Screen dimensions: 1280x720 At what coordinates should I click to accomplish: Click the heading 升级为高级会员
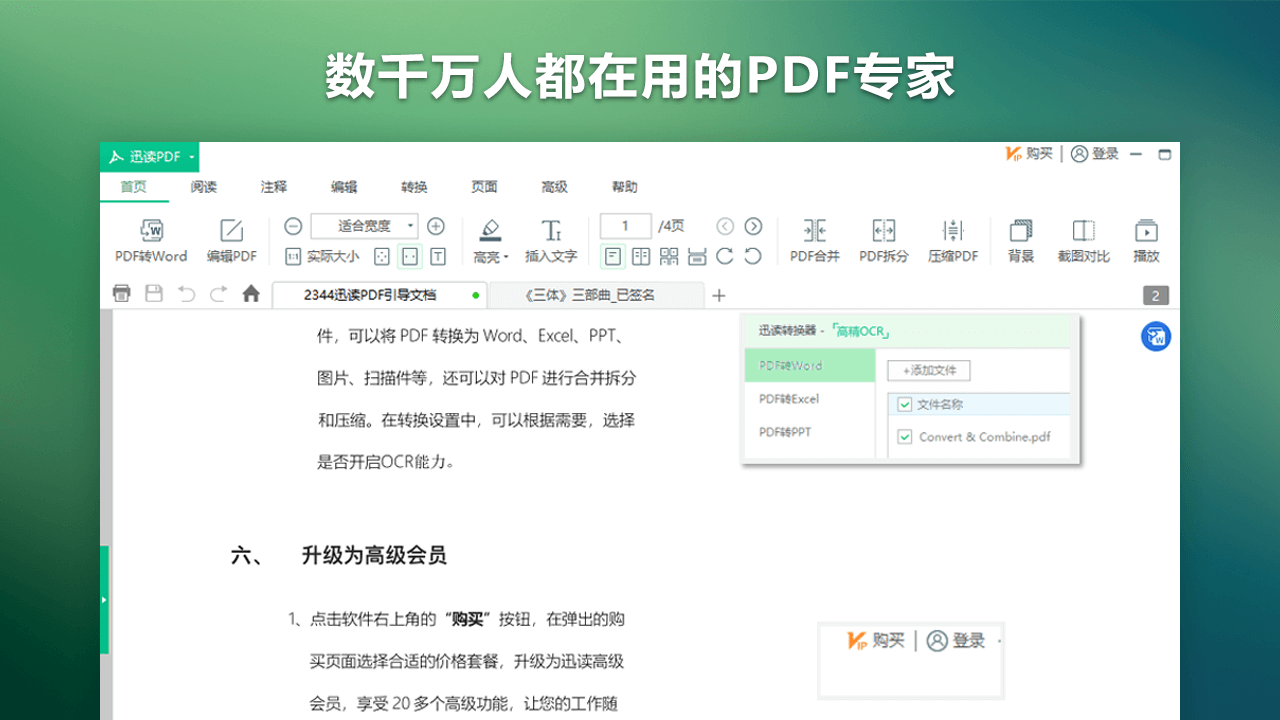point(374,556)
